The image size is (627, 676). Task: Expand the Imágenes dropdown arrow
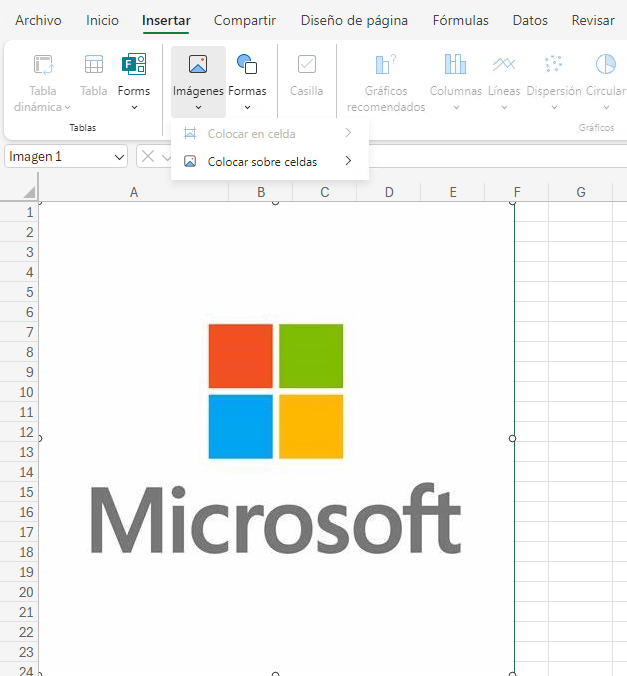(198, 107)
